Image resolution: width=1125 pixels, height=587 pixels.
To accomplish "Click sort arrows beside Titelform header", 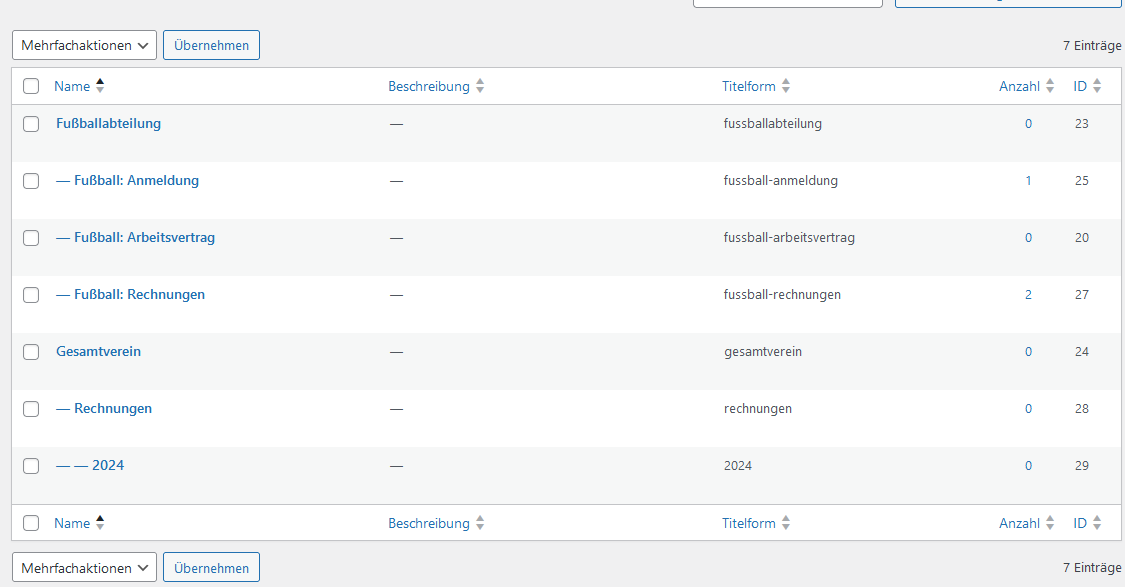I will (x=786, y=86).
